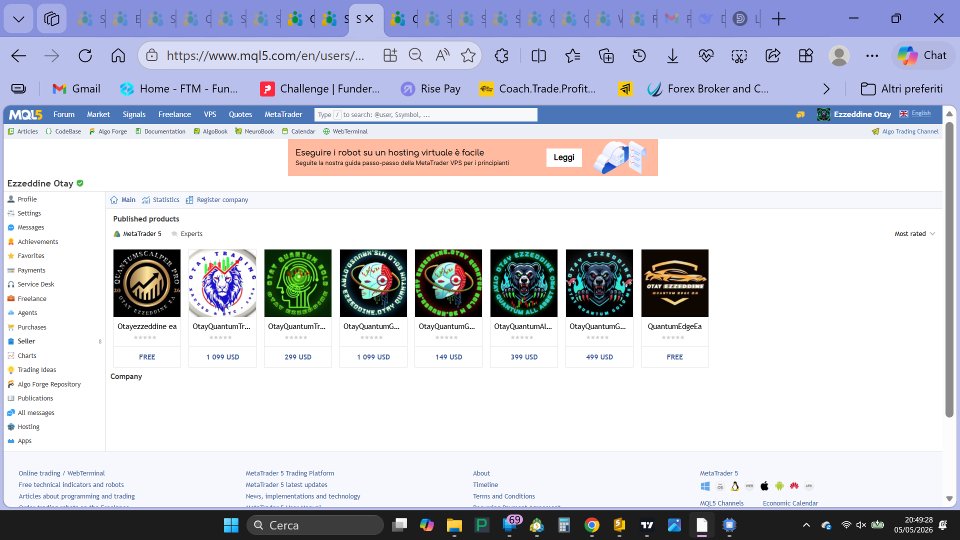The height and width of the screenshot is (540, 960).
Task: Open Trading Ideas in the sidebar
Action: click(36, 369)
